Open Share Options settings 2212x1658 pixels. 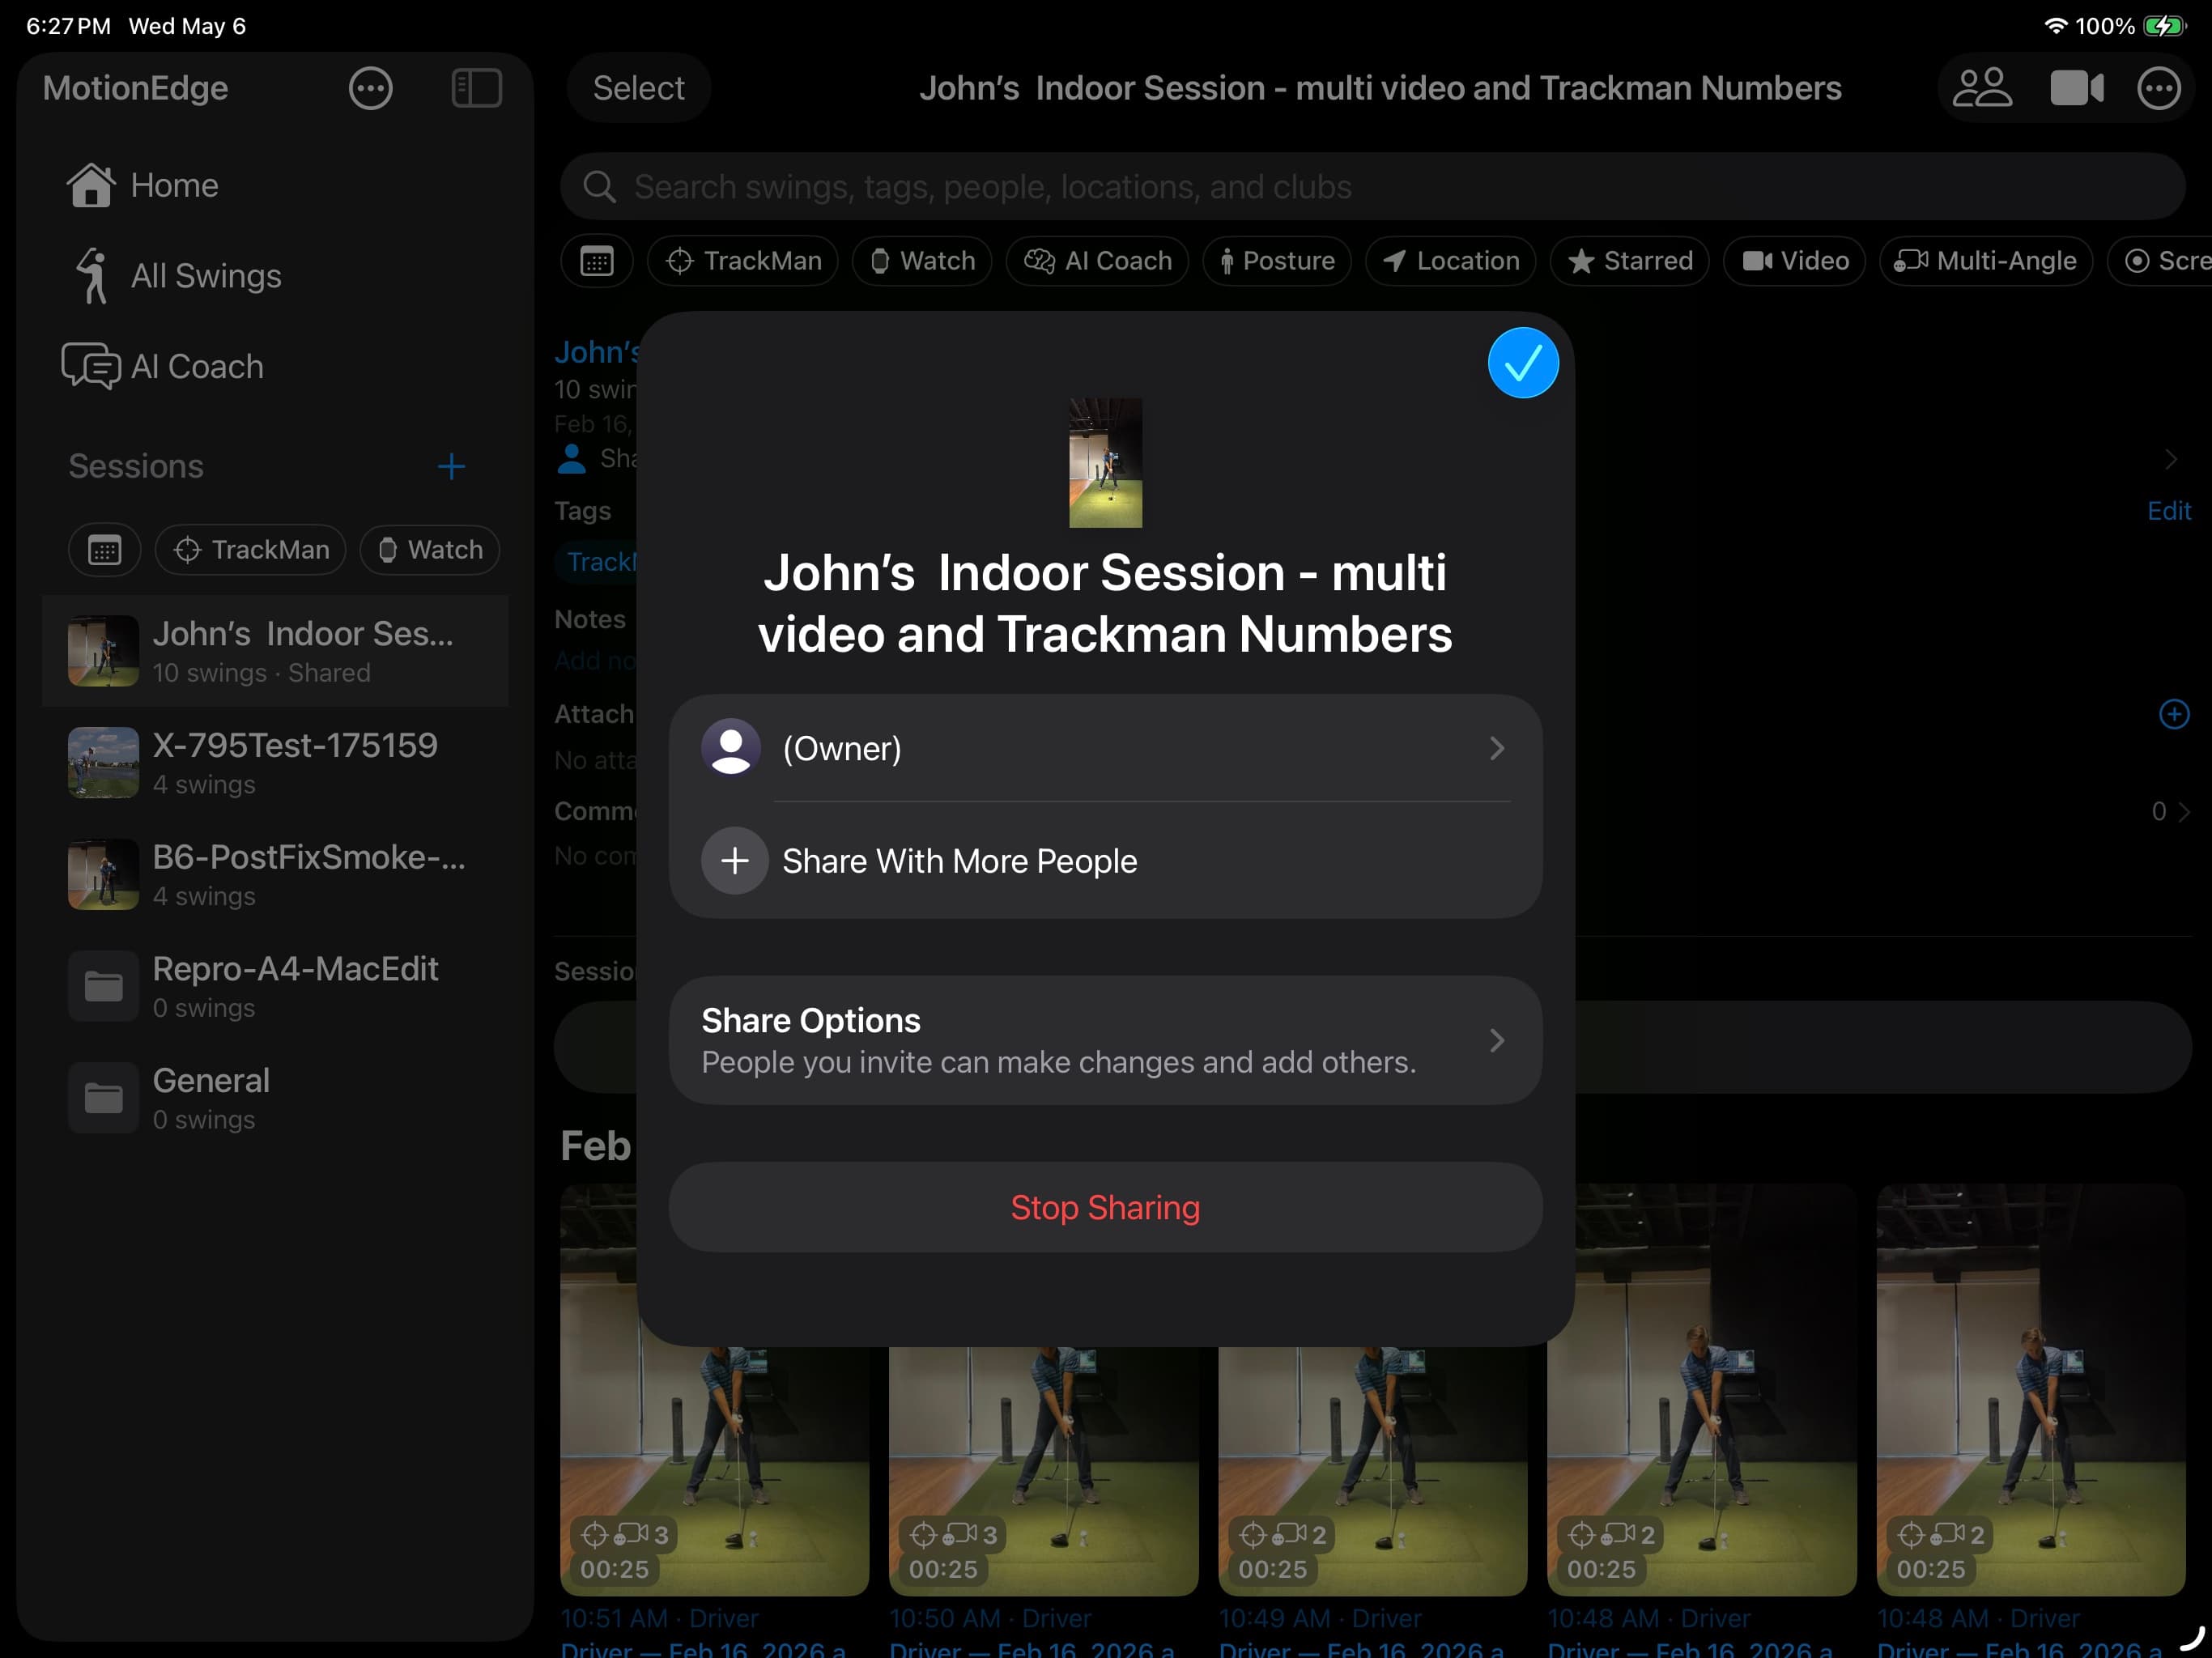(x=1105, y=1040)
